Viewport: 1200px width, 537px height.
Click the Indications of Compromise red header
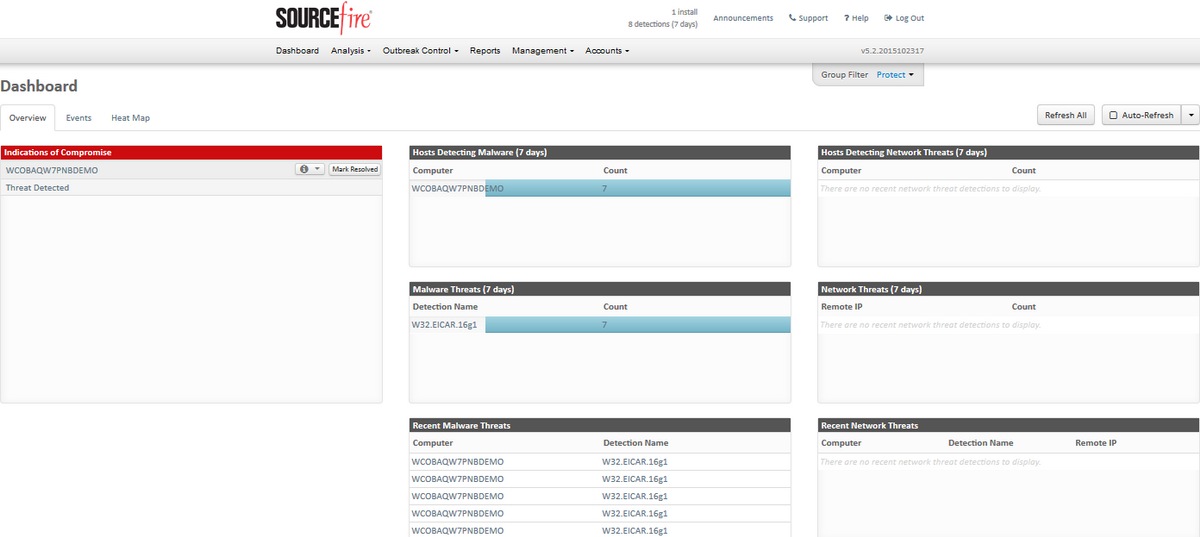coord(191,152)
